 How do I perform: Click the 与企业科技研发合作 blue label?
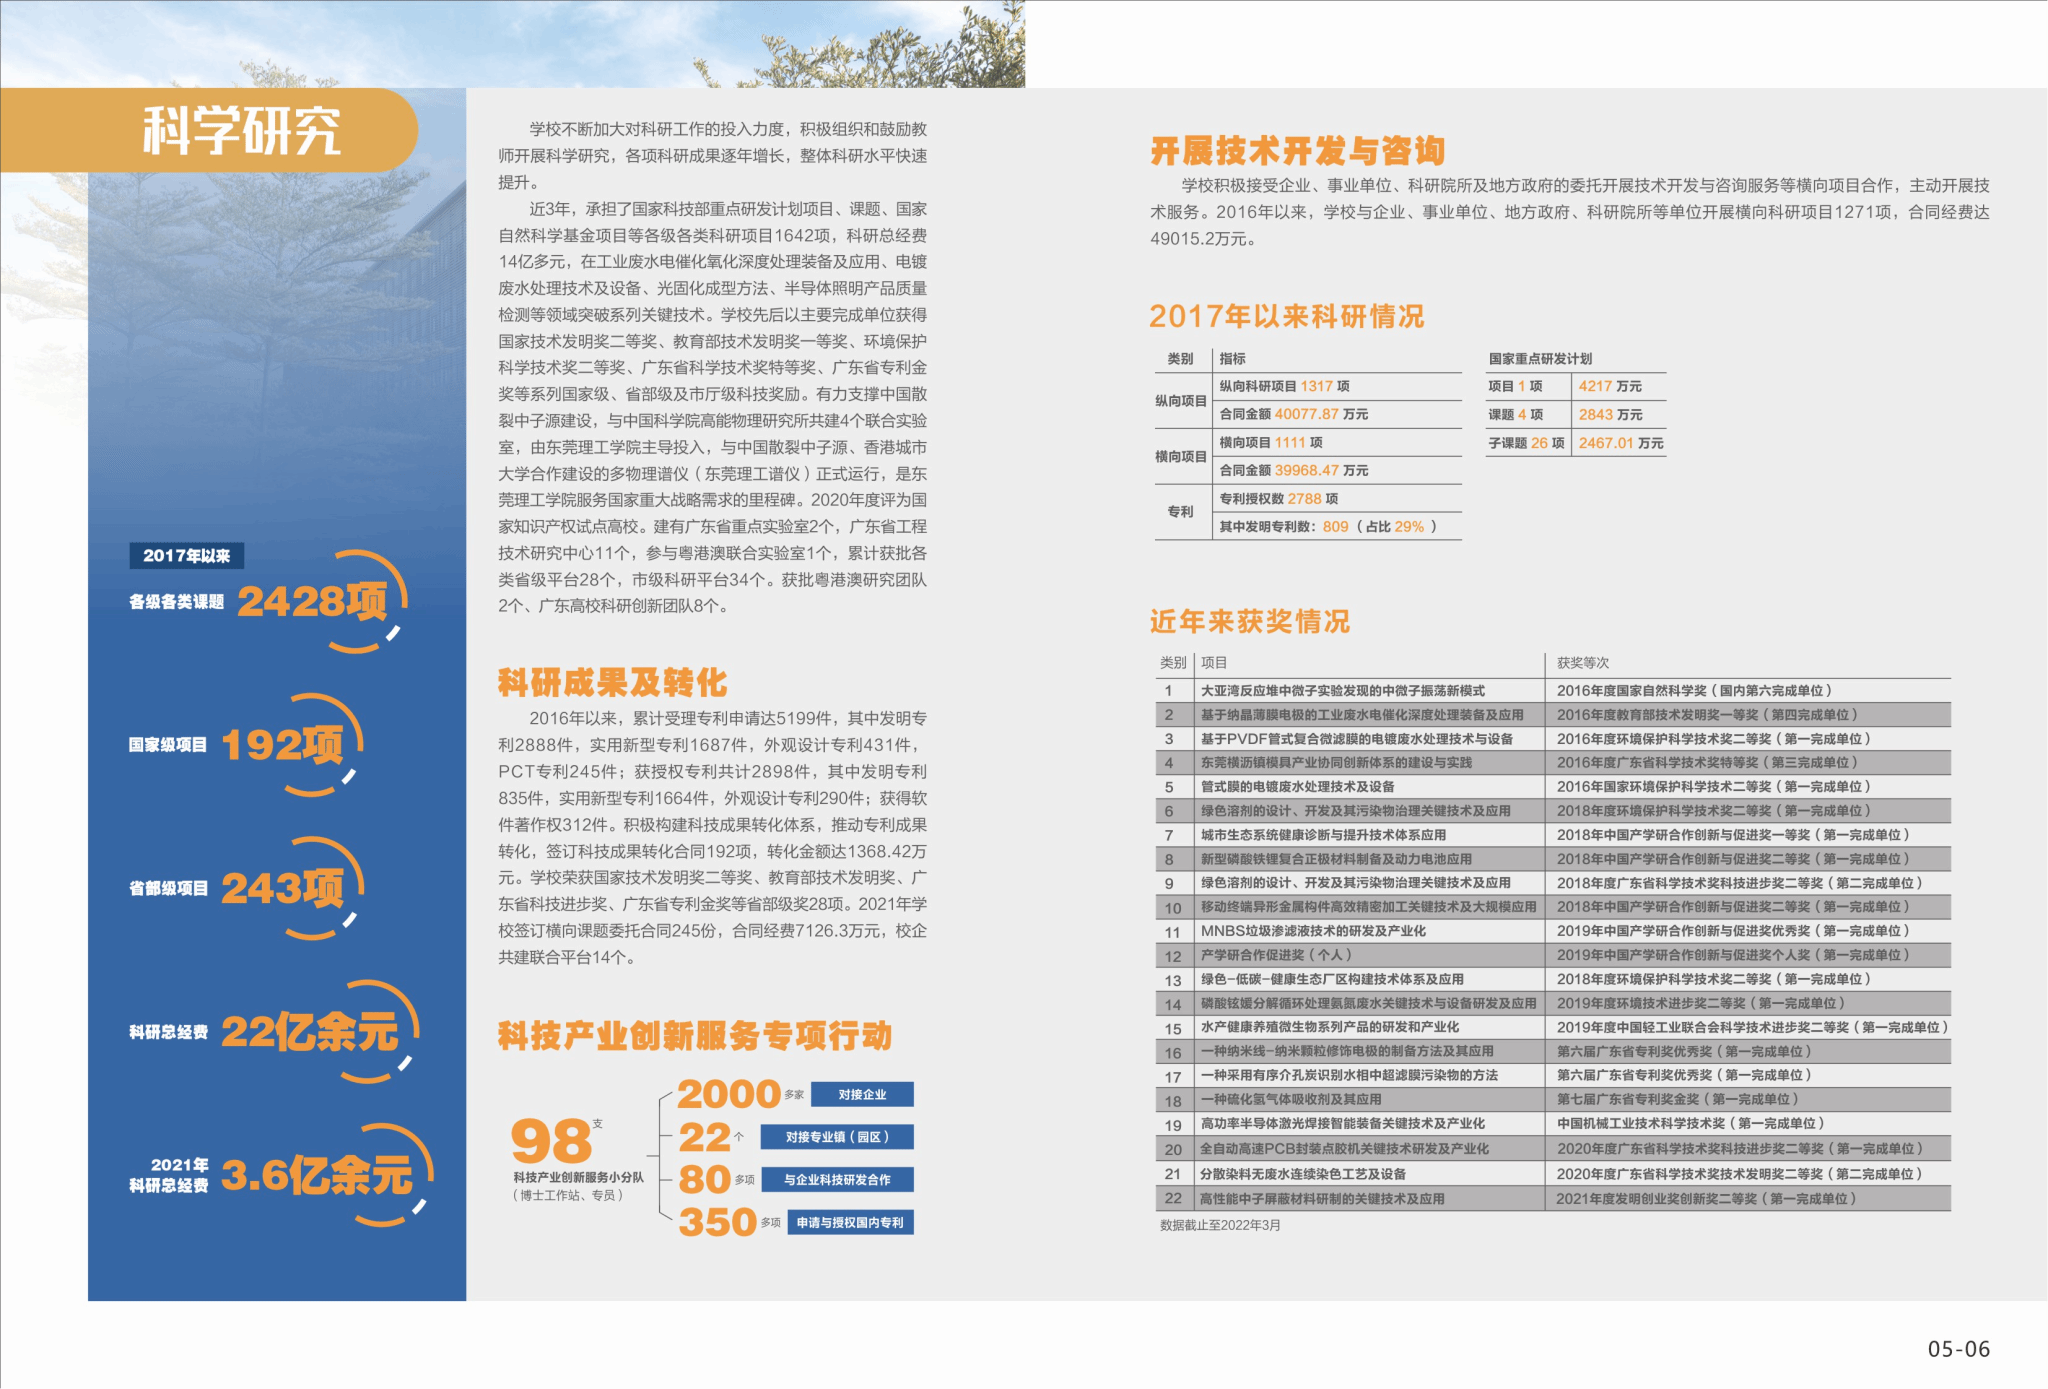point(837,1180)
